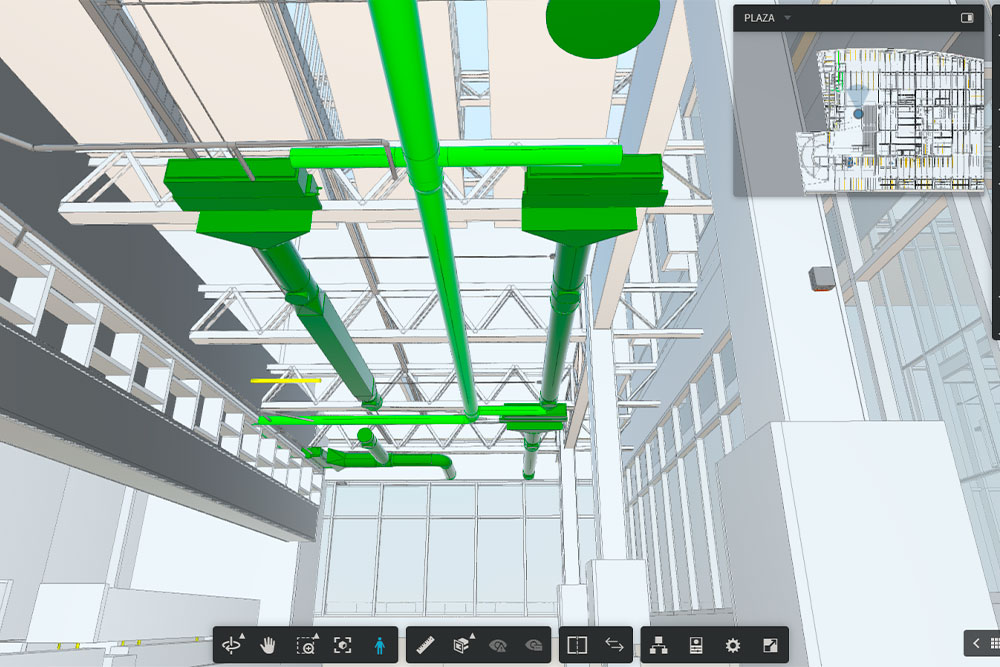Viewport: 1000px width, 667px height.
Task: Select the Orbit navigation tool
Action: (233, 645)
